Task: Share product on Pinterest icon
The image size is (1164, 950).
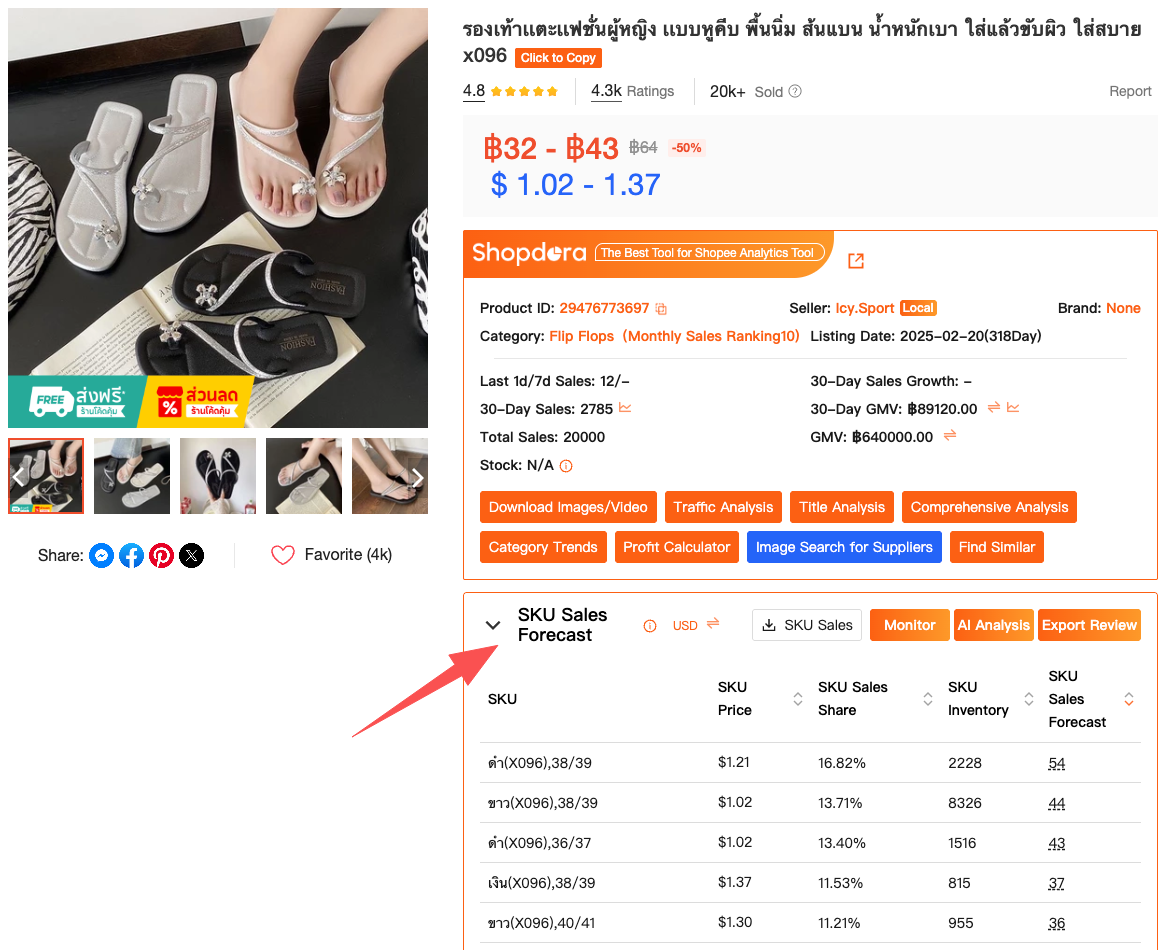Action: coord(161,555)
